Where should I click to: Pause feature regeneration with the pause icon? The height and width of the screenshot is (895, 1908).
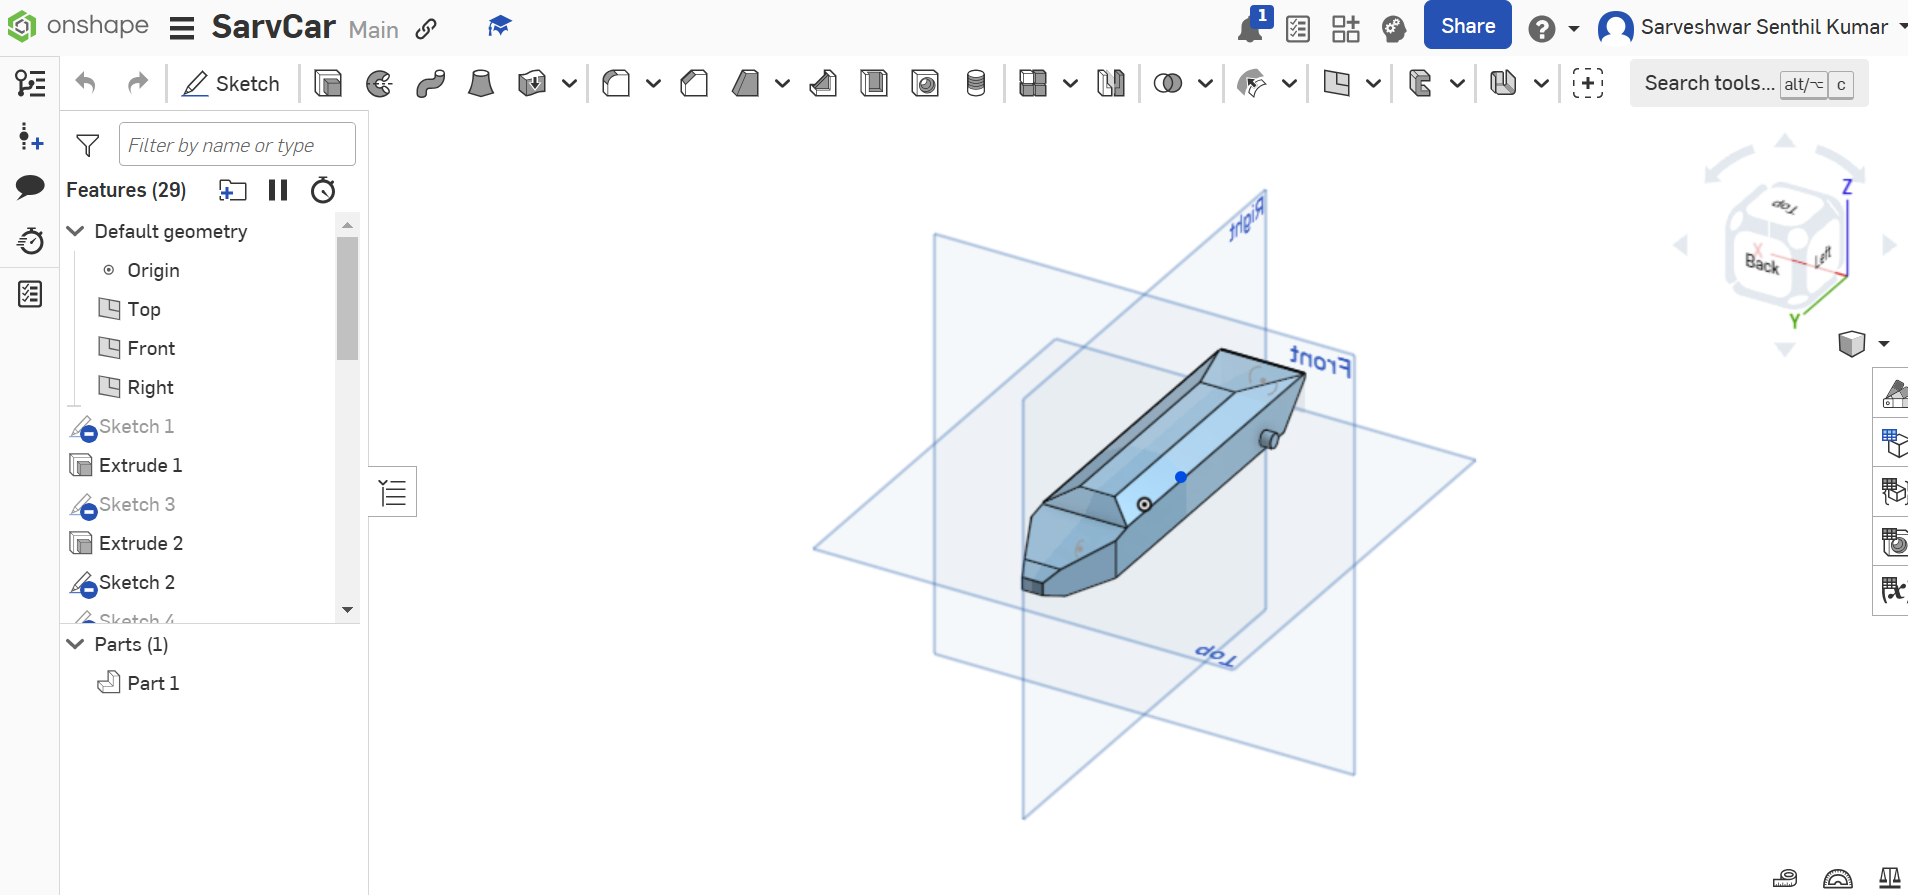tap(278, 190)
